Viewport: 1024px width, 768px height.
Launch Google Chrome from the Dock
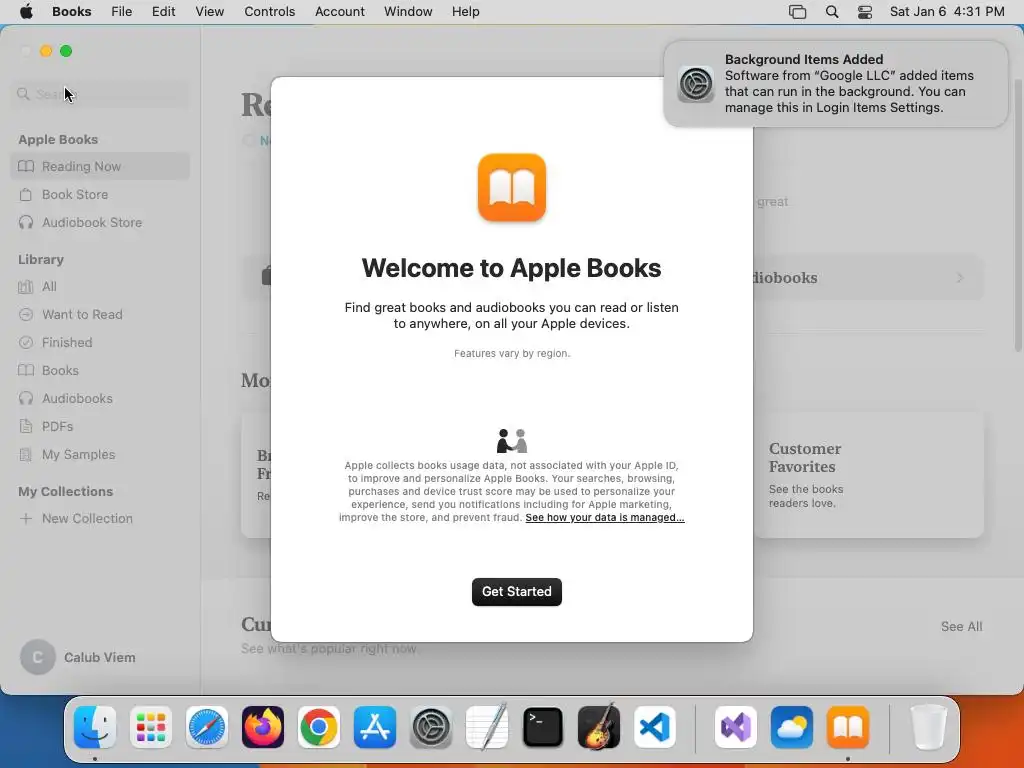(x=319, y=728)
